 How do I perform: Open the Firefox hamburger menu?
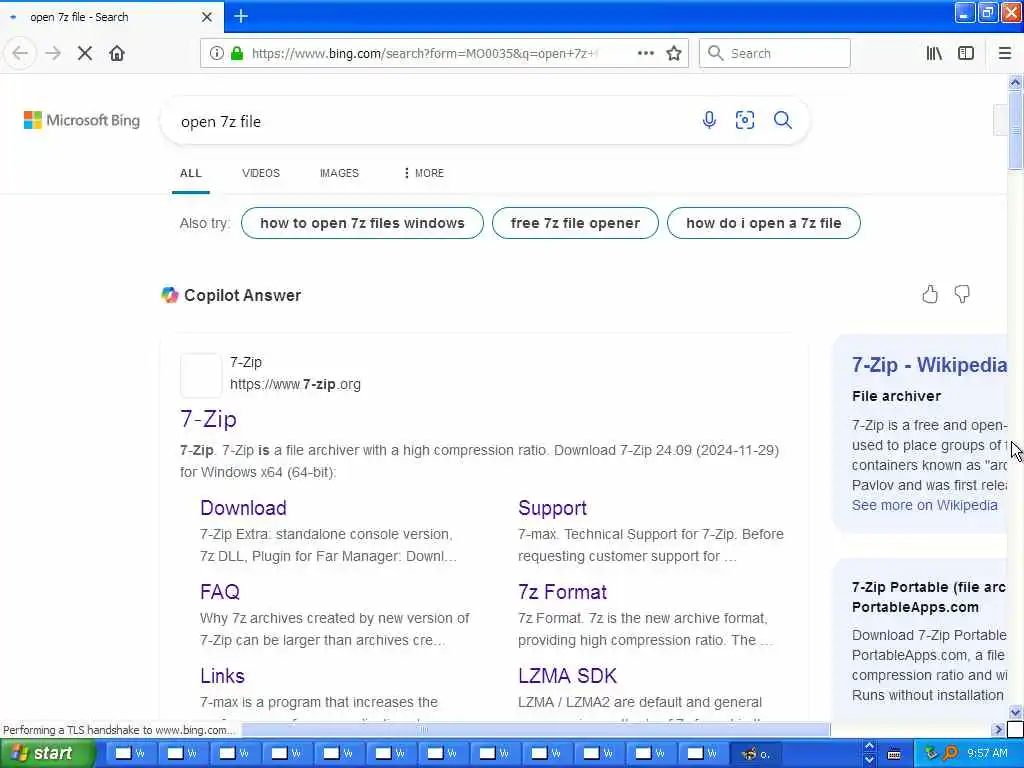(1005, 53)
